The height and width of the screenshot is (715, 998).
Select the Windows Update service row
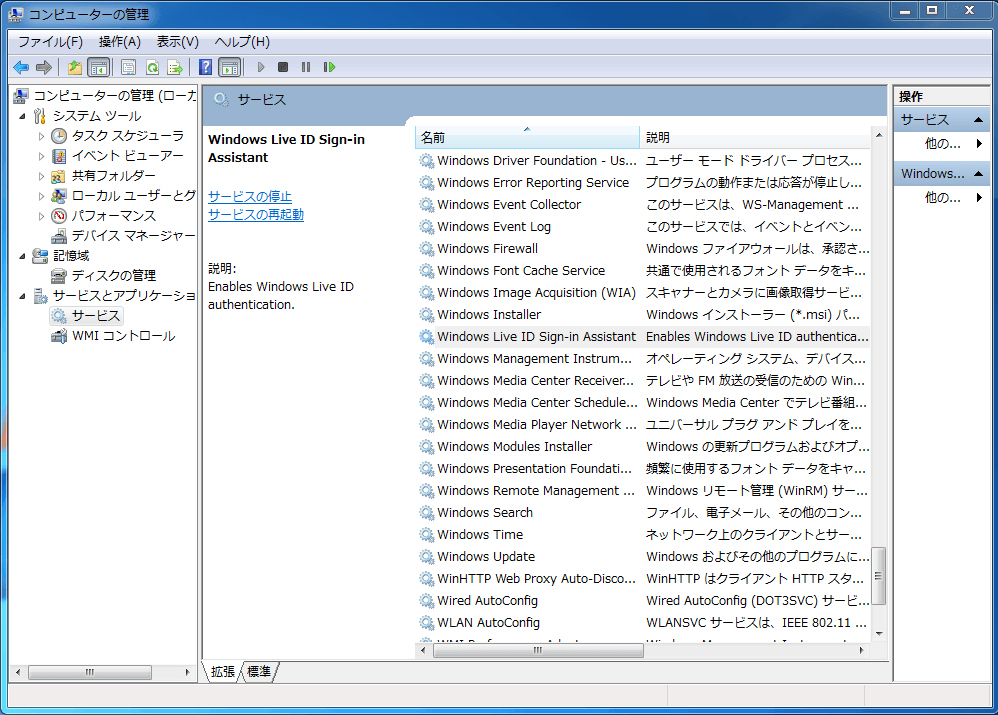643,556
